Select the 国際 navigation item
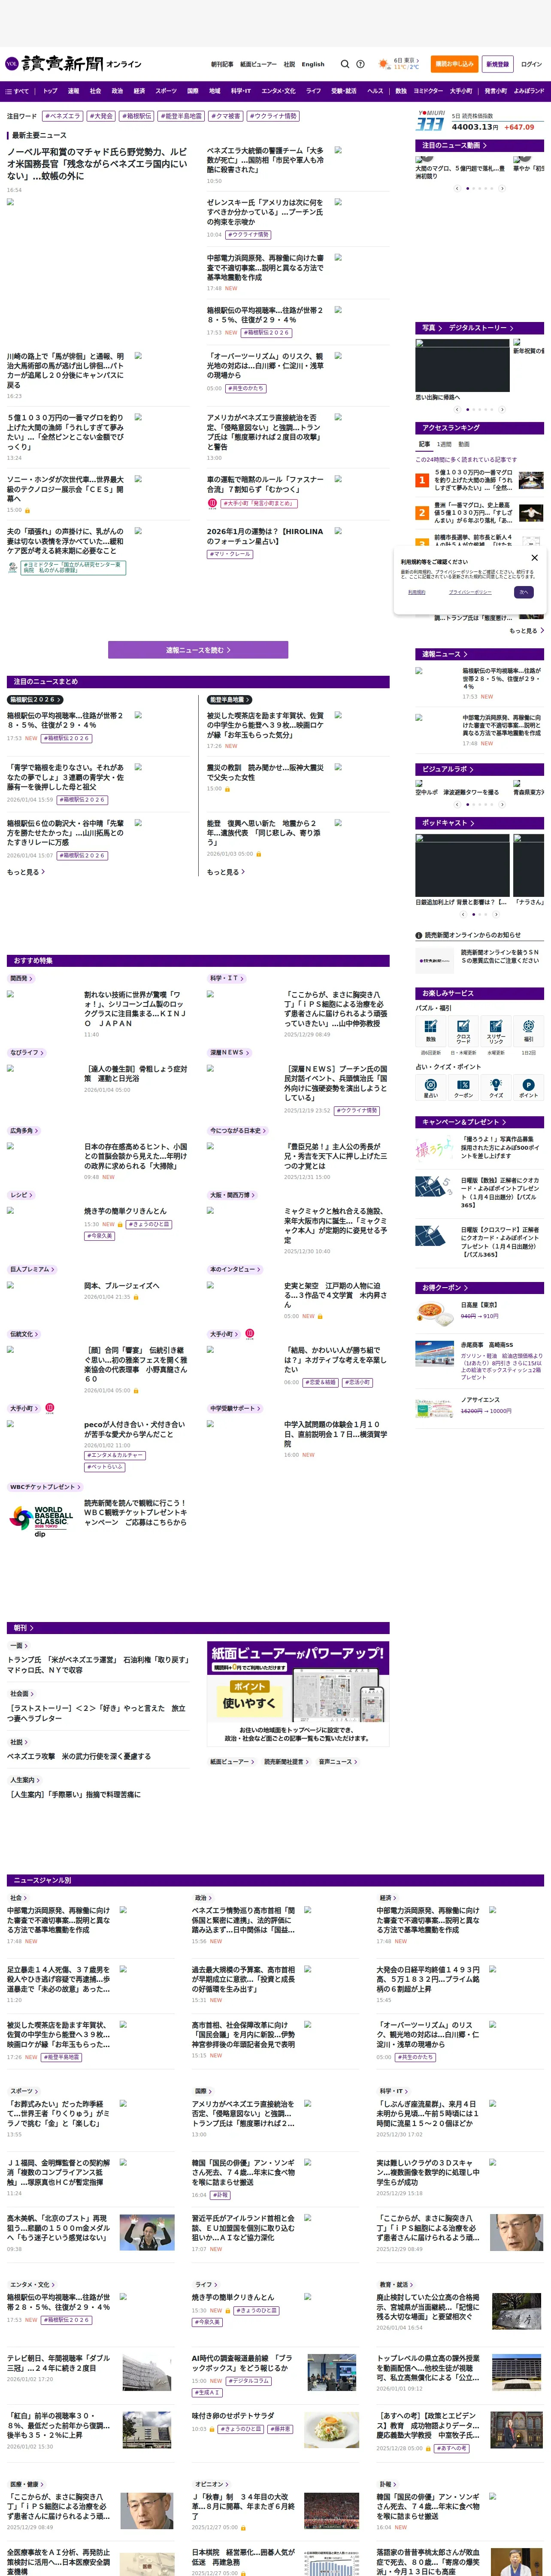The width and height of the screenshot is (551, 2576). point(193,91)
